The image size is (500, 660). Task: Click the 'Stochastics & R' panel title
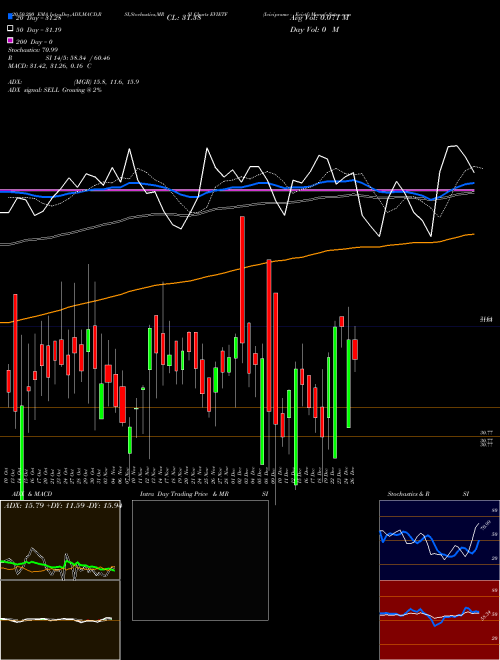pos(409,494)
